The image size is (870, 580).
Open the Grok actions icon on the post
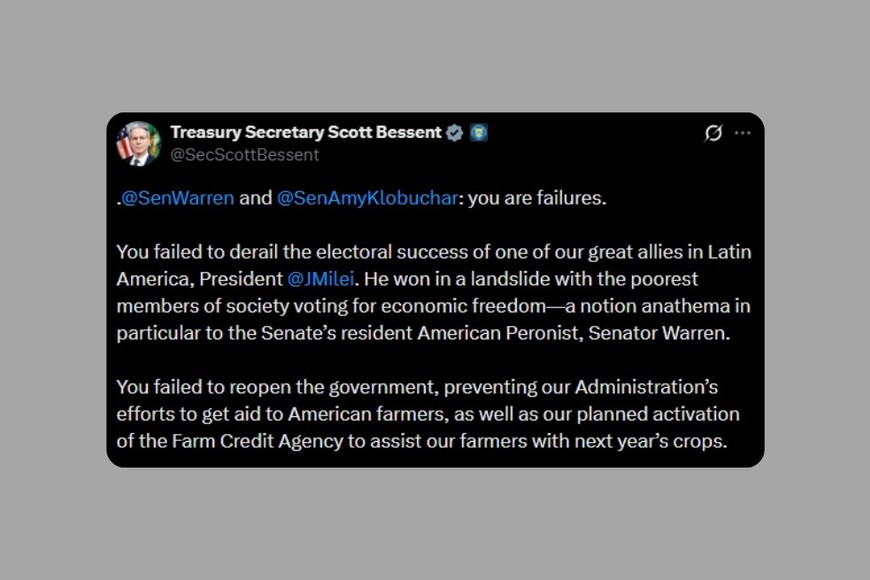(713, 133)
